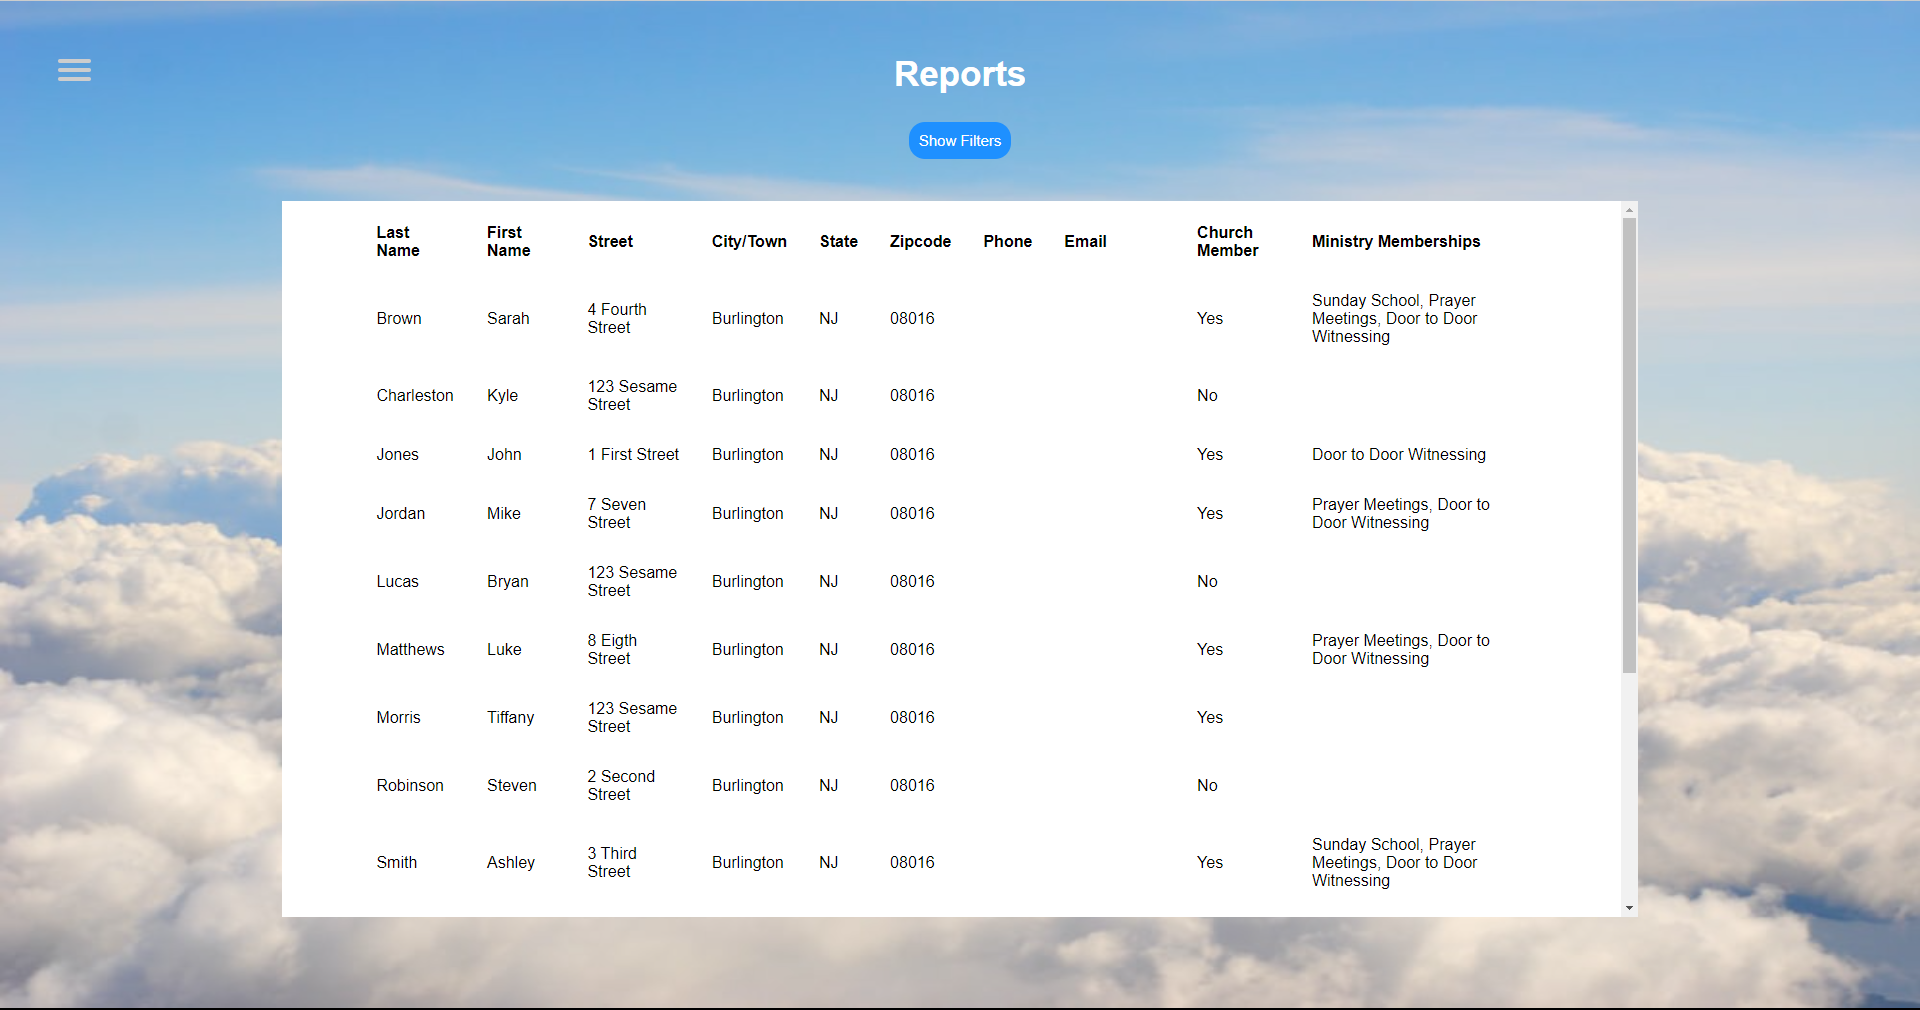The height and width of the screenshot is (1010, 1920).
Task: Click ministry memberships in Luke Matthews's row
Action: coord(1401,649)
